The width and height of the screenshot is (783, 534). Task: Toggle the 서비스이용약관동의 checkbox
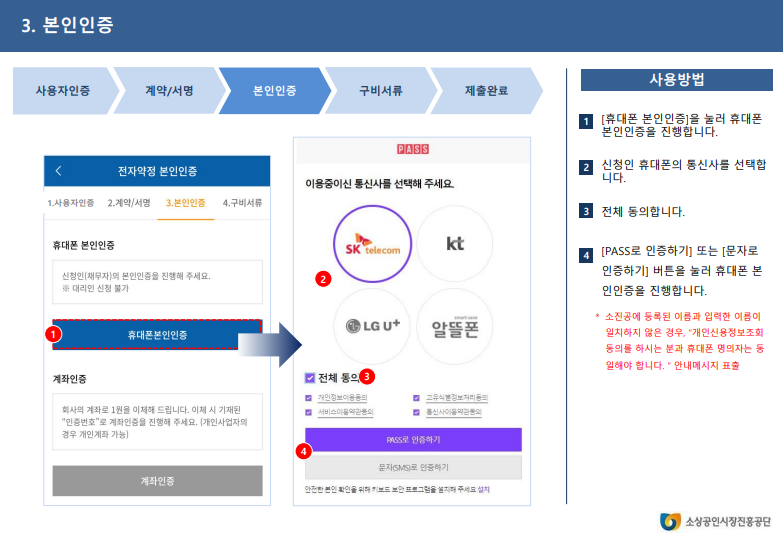309,412
